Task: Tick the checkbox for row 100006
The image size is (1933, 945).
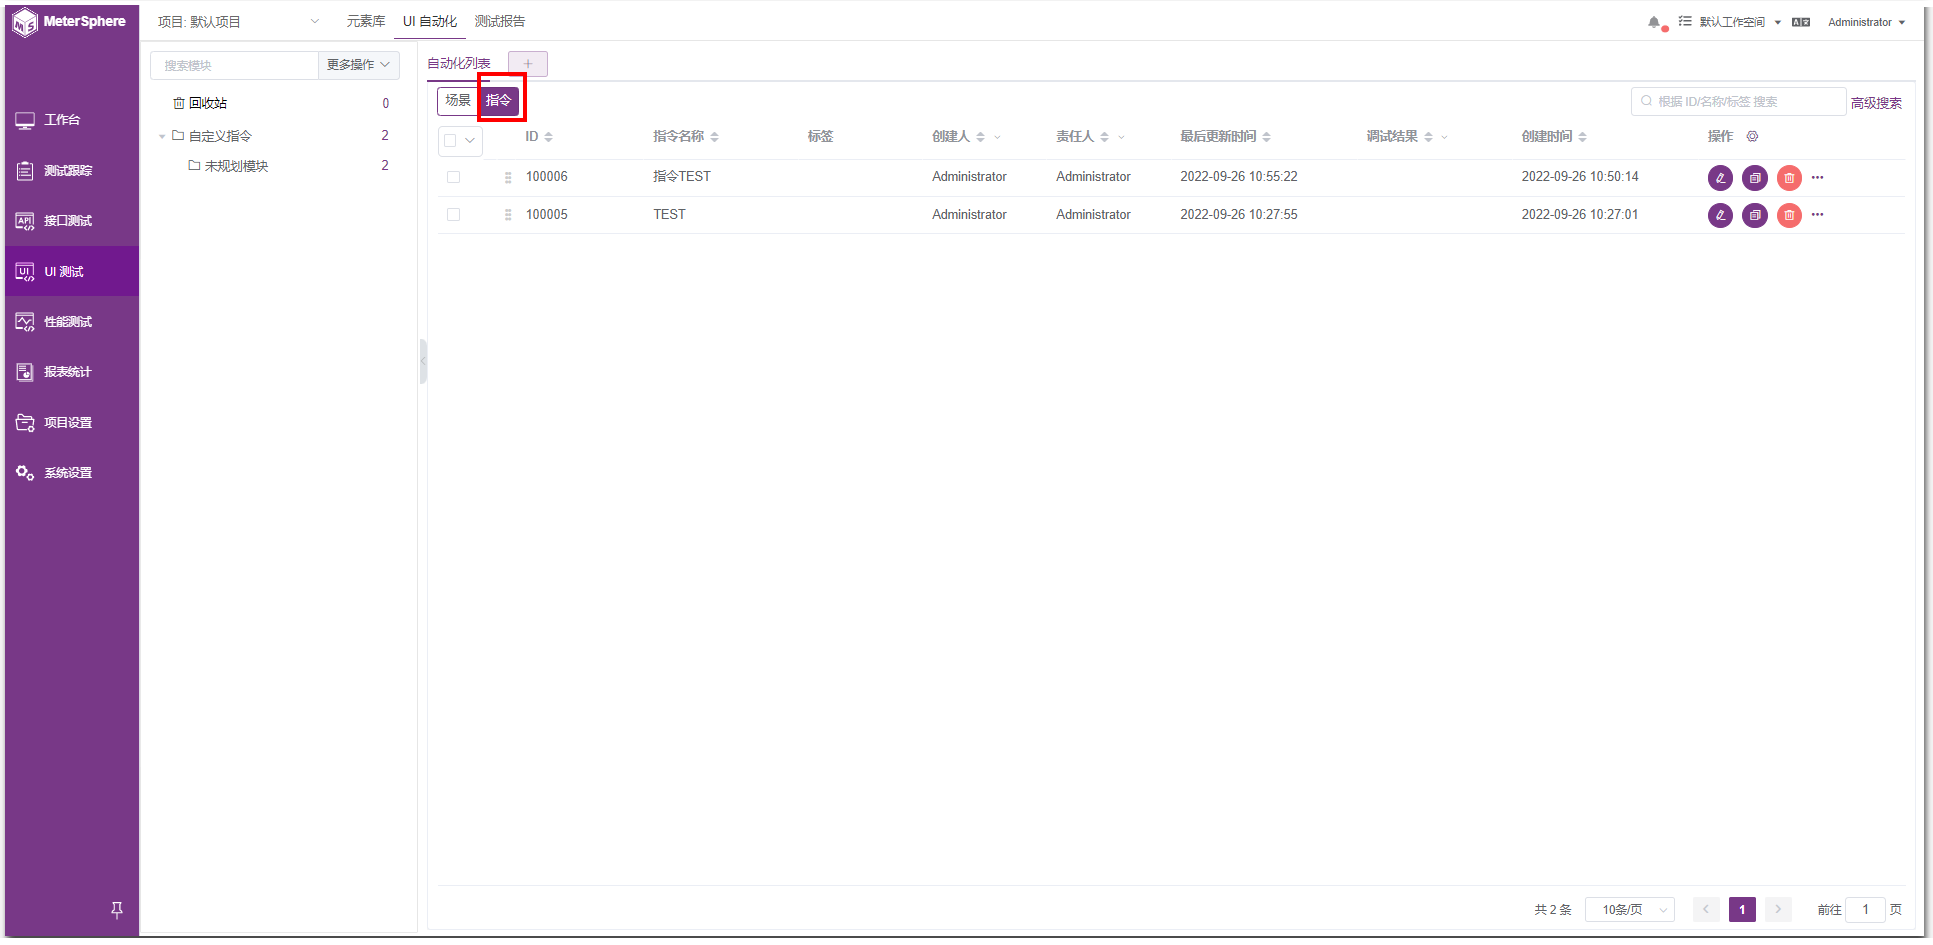Action: click(453, 177)
